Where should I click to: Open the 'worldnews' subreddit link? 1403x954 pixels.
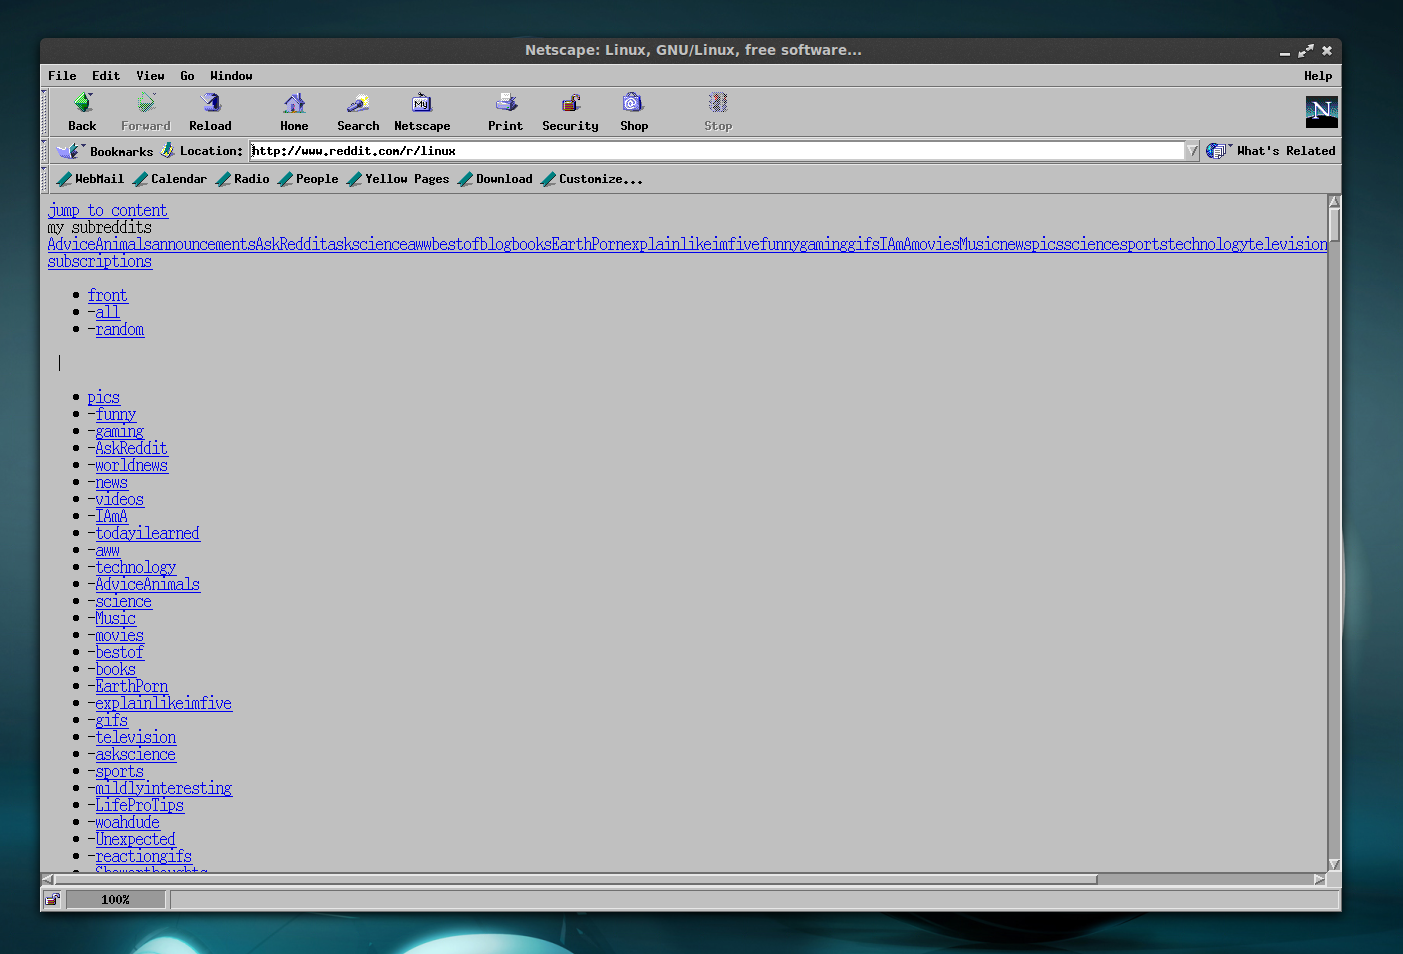click(132, 466)
